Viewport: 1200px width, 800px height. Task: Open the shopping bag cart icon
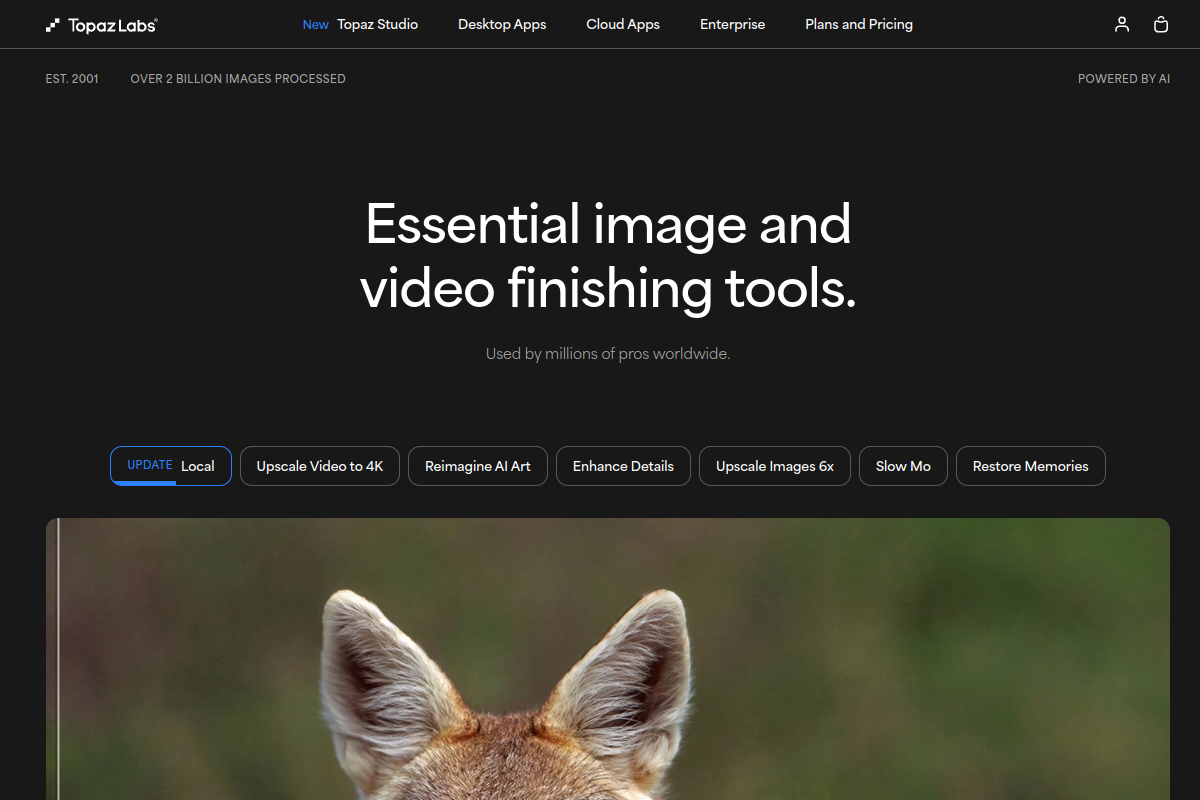point(1161,24)
